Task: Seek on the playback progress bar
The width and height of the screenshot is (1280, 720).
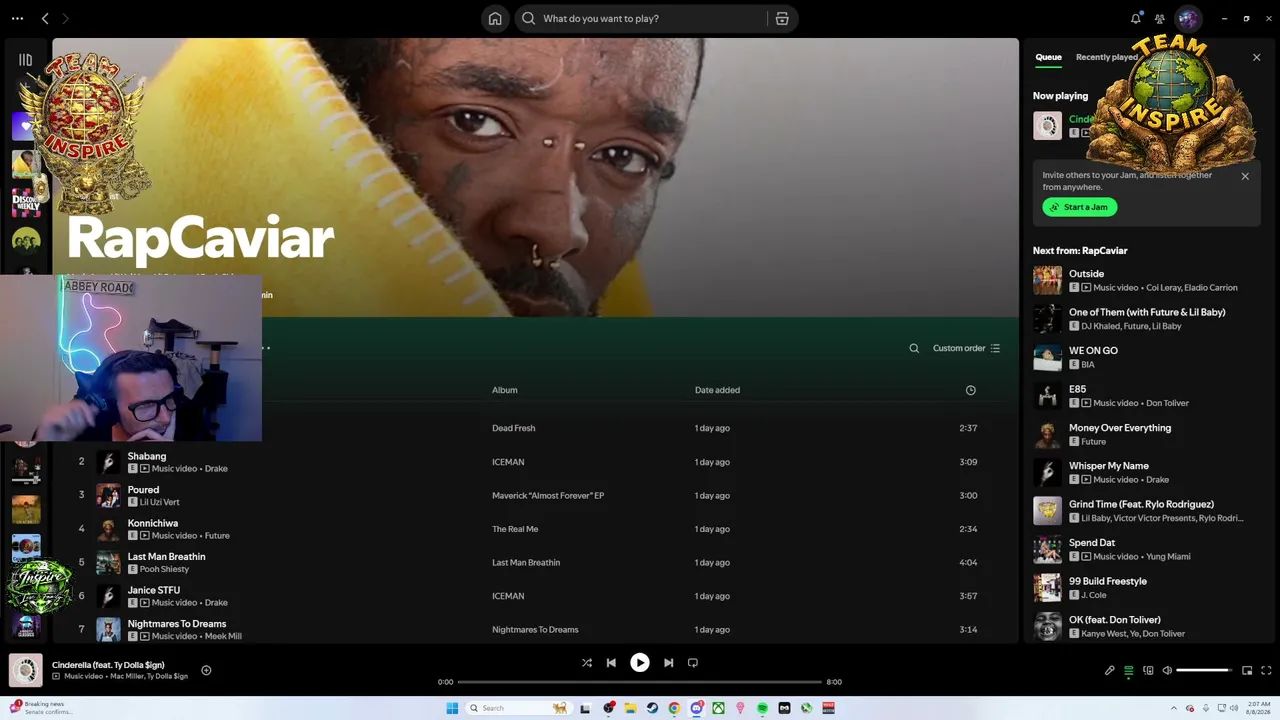Action: pos(640,682)
